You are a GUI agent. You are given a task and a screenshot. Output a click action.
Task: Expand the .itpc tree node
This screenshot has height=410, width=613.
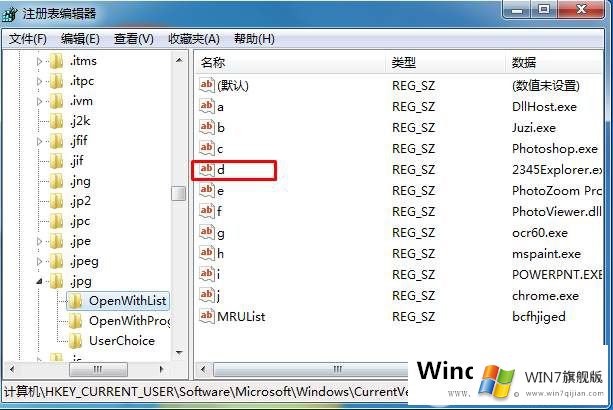39,81
